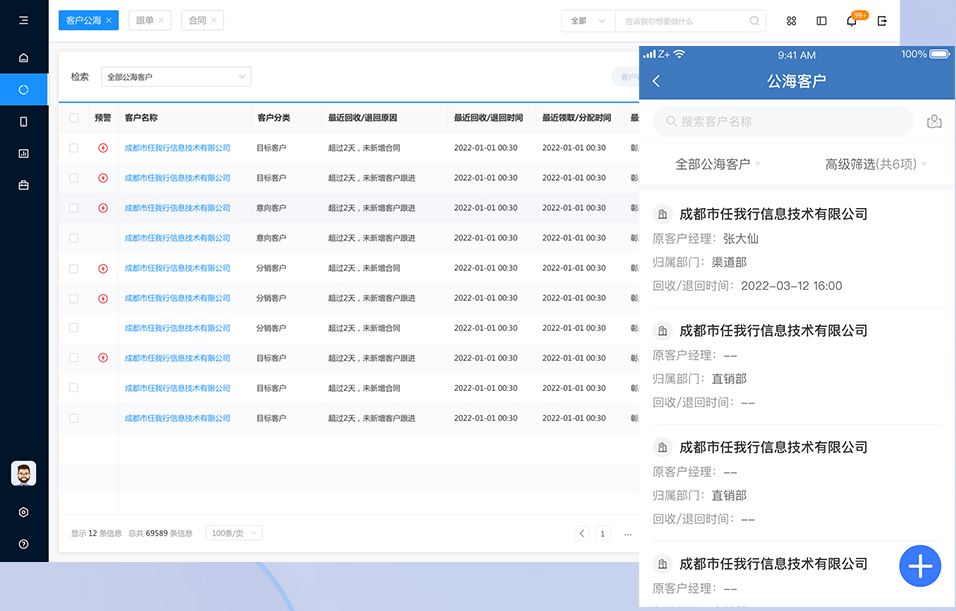Select the mobile device icon in left sidebar

[23, 121]
